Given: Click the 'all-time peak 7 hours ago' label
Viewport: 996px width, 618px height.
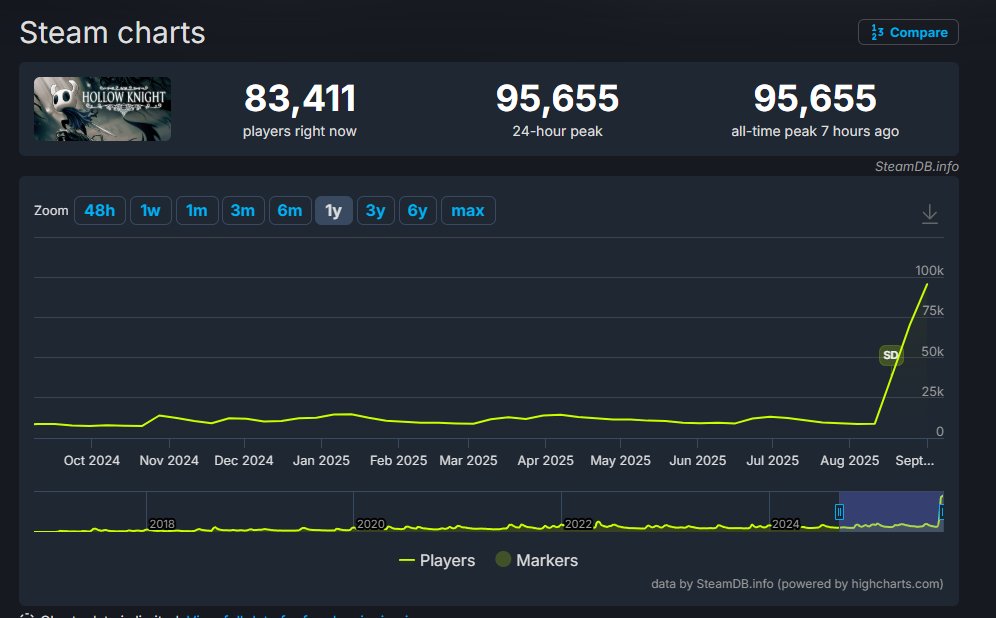Looking at the screenshot, I should (815, 131).
